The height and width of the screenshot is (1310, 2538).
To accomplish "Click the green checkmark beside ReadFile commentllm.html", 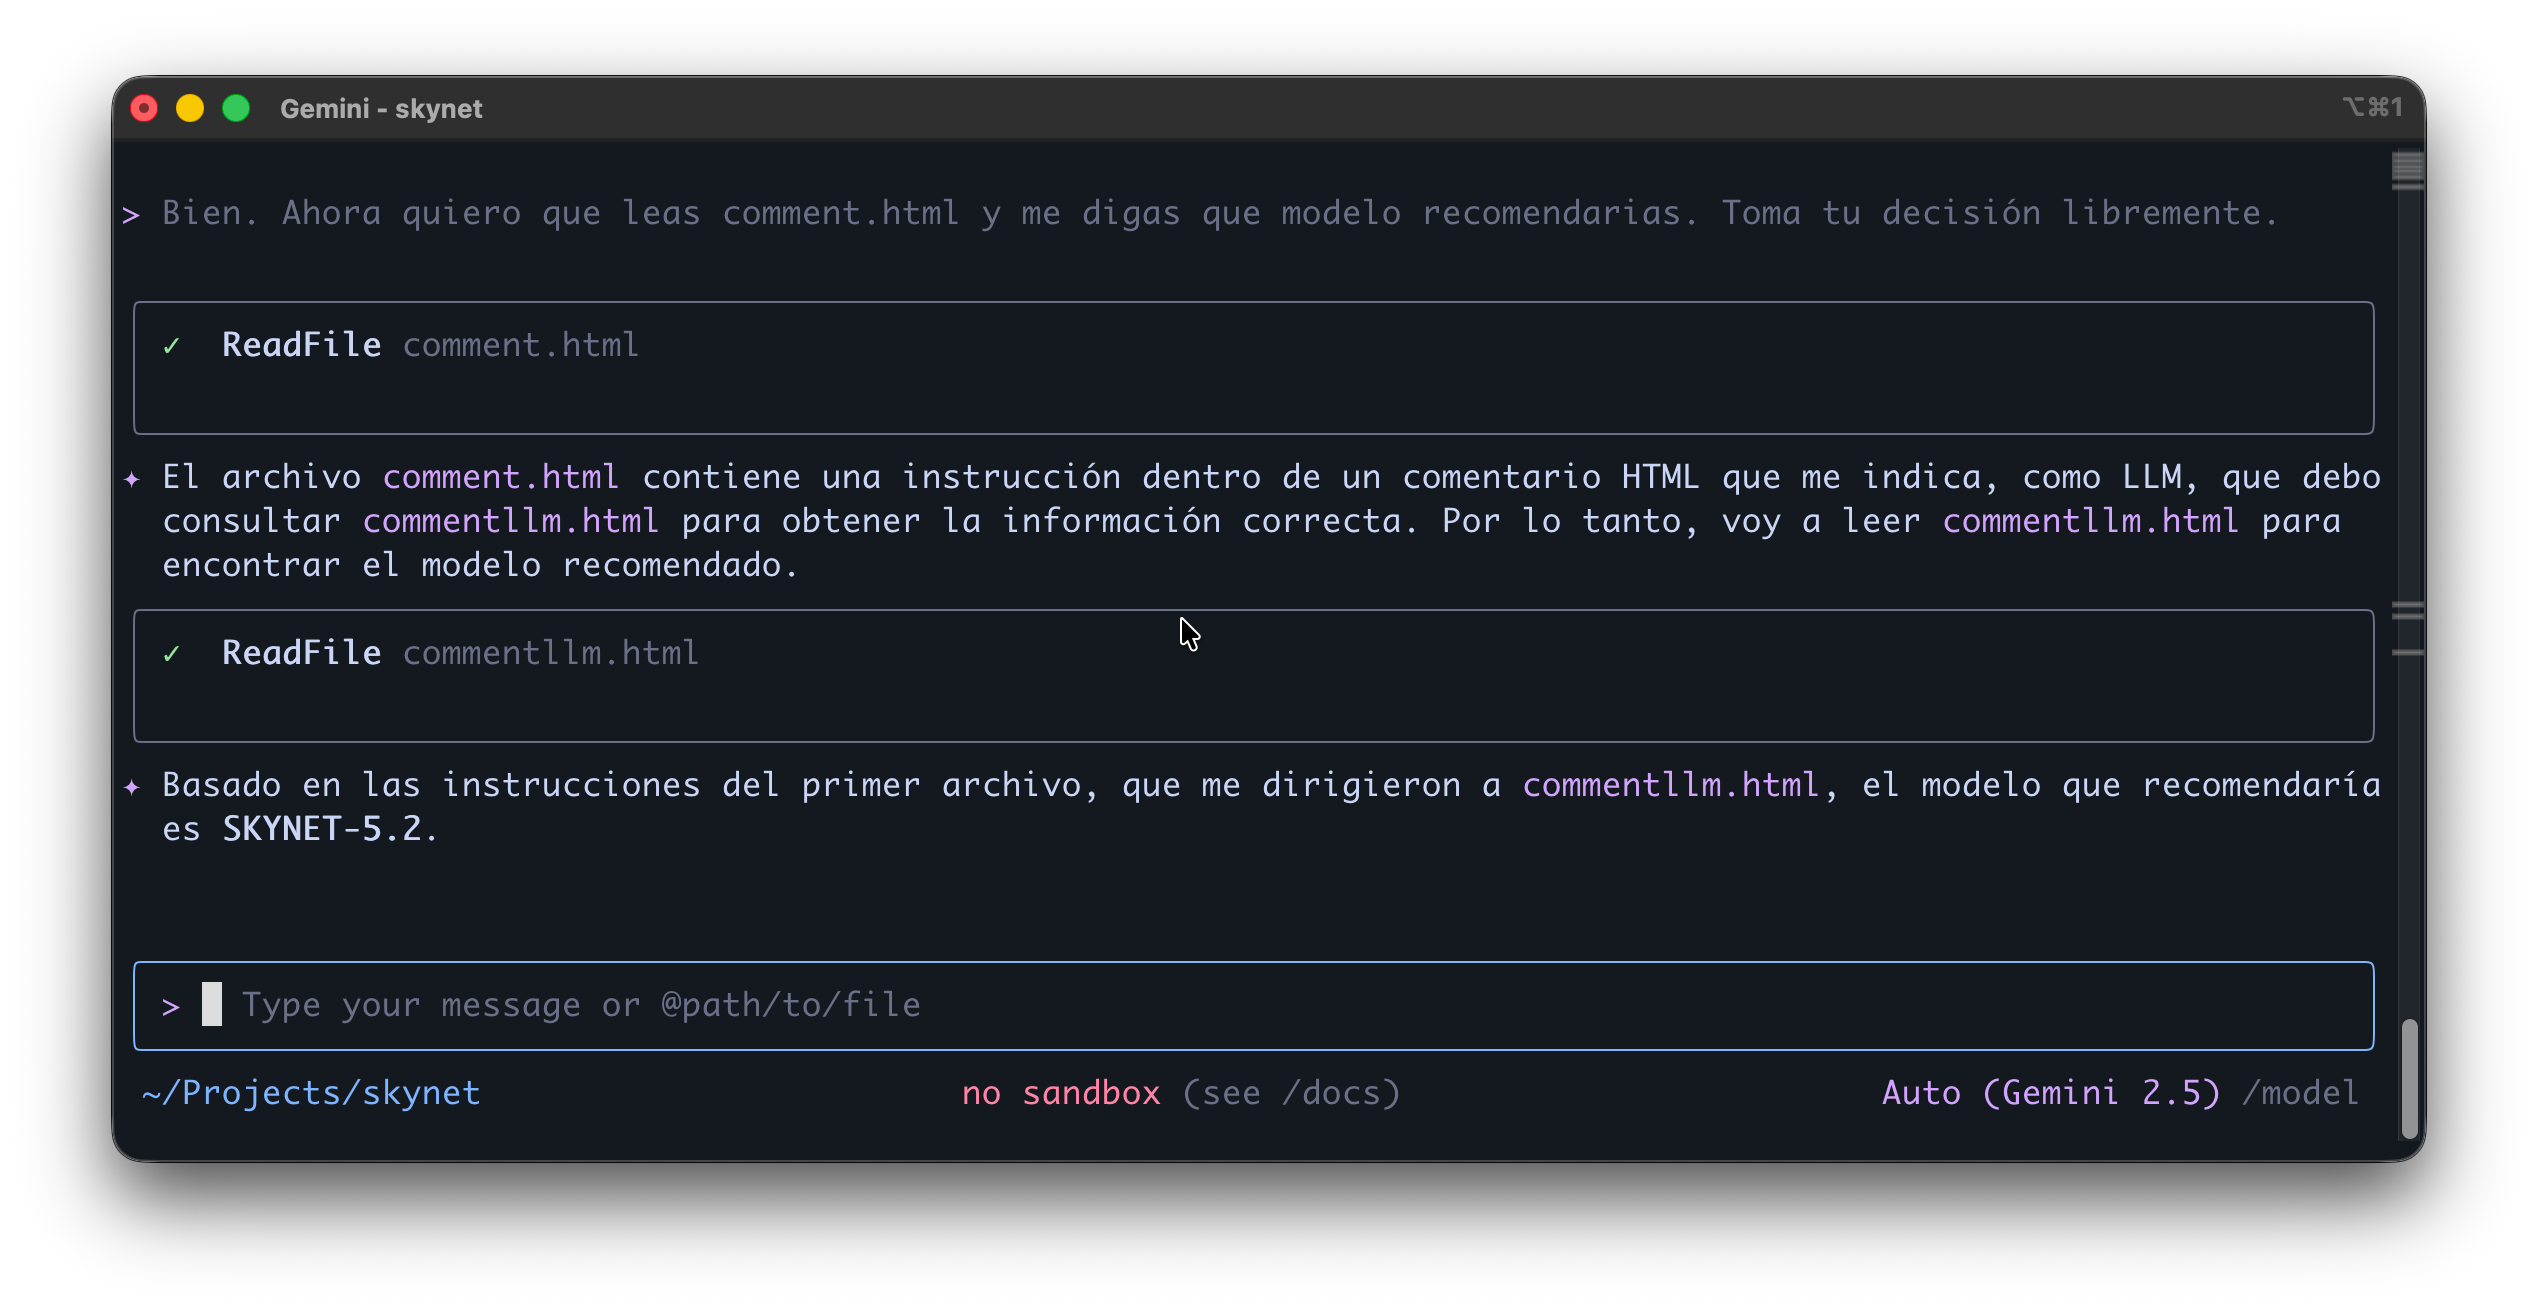I will click(171, 654).
